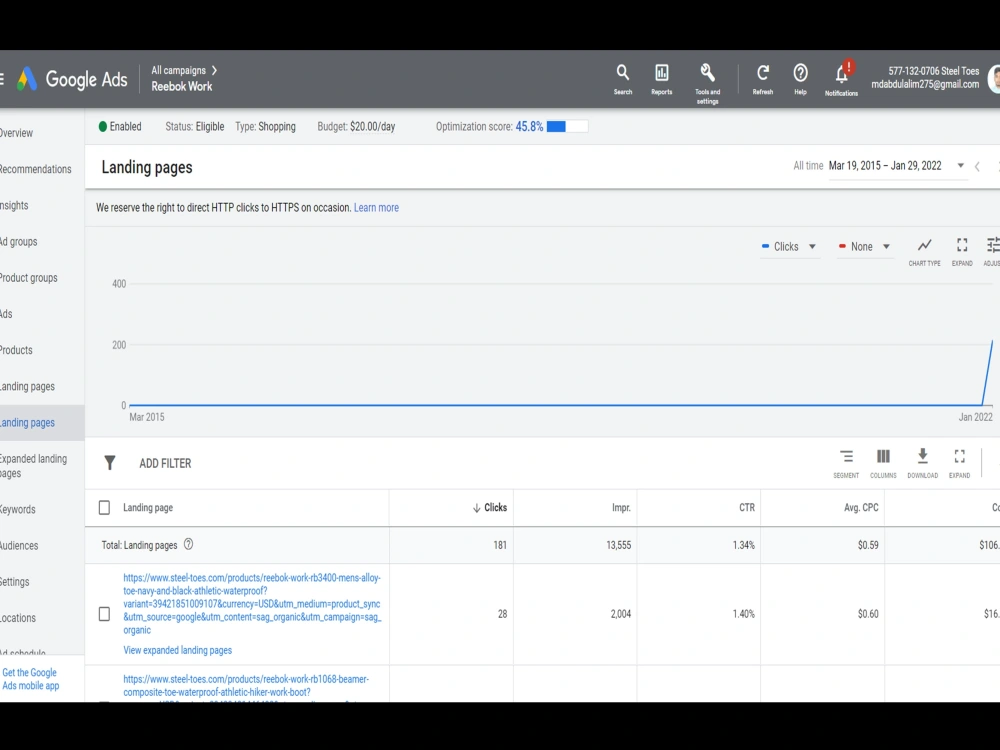This screenshot has height=750, width=1000.
Task: Open Overview in the sidebar
Action: 16,133
